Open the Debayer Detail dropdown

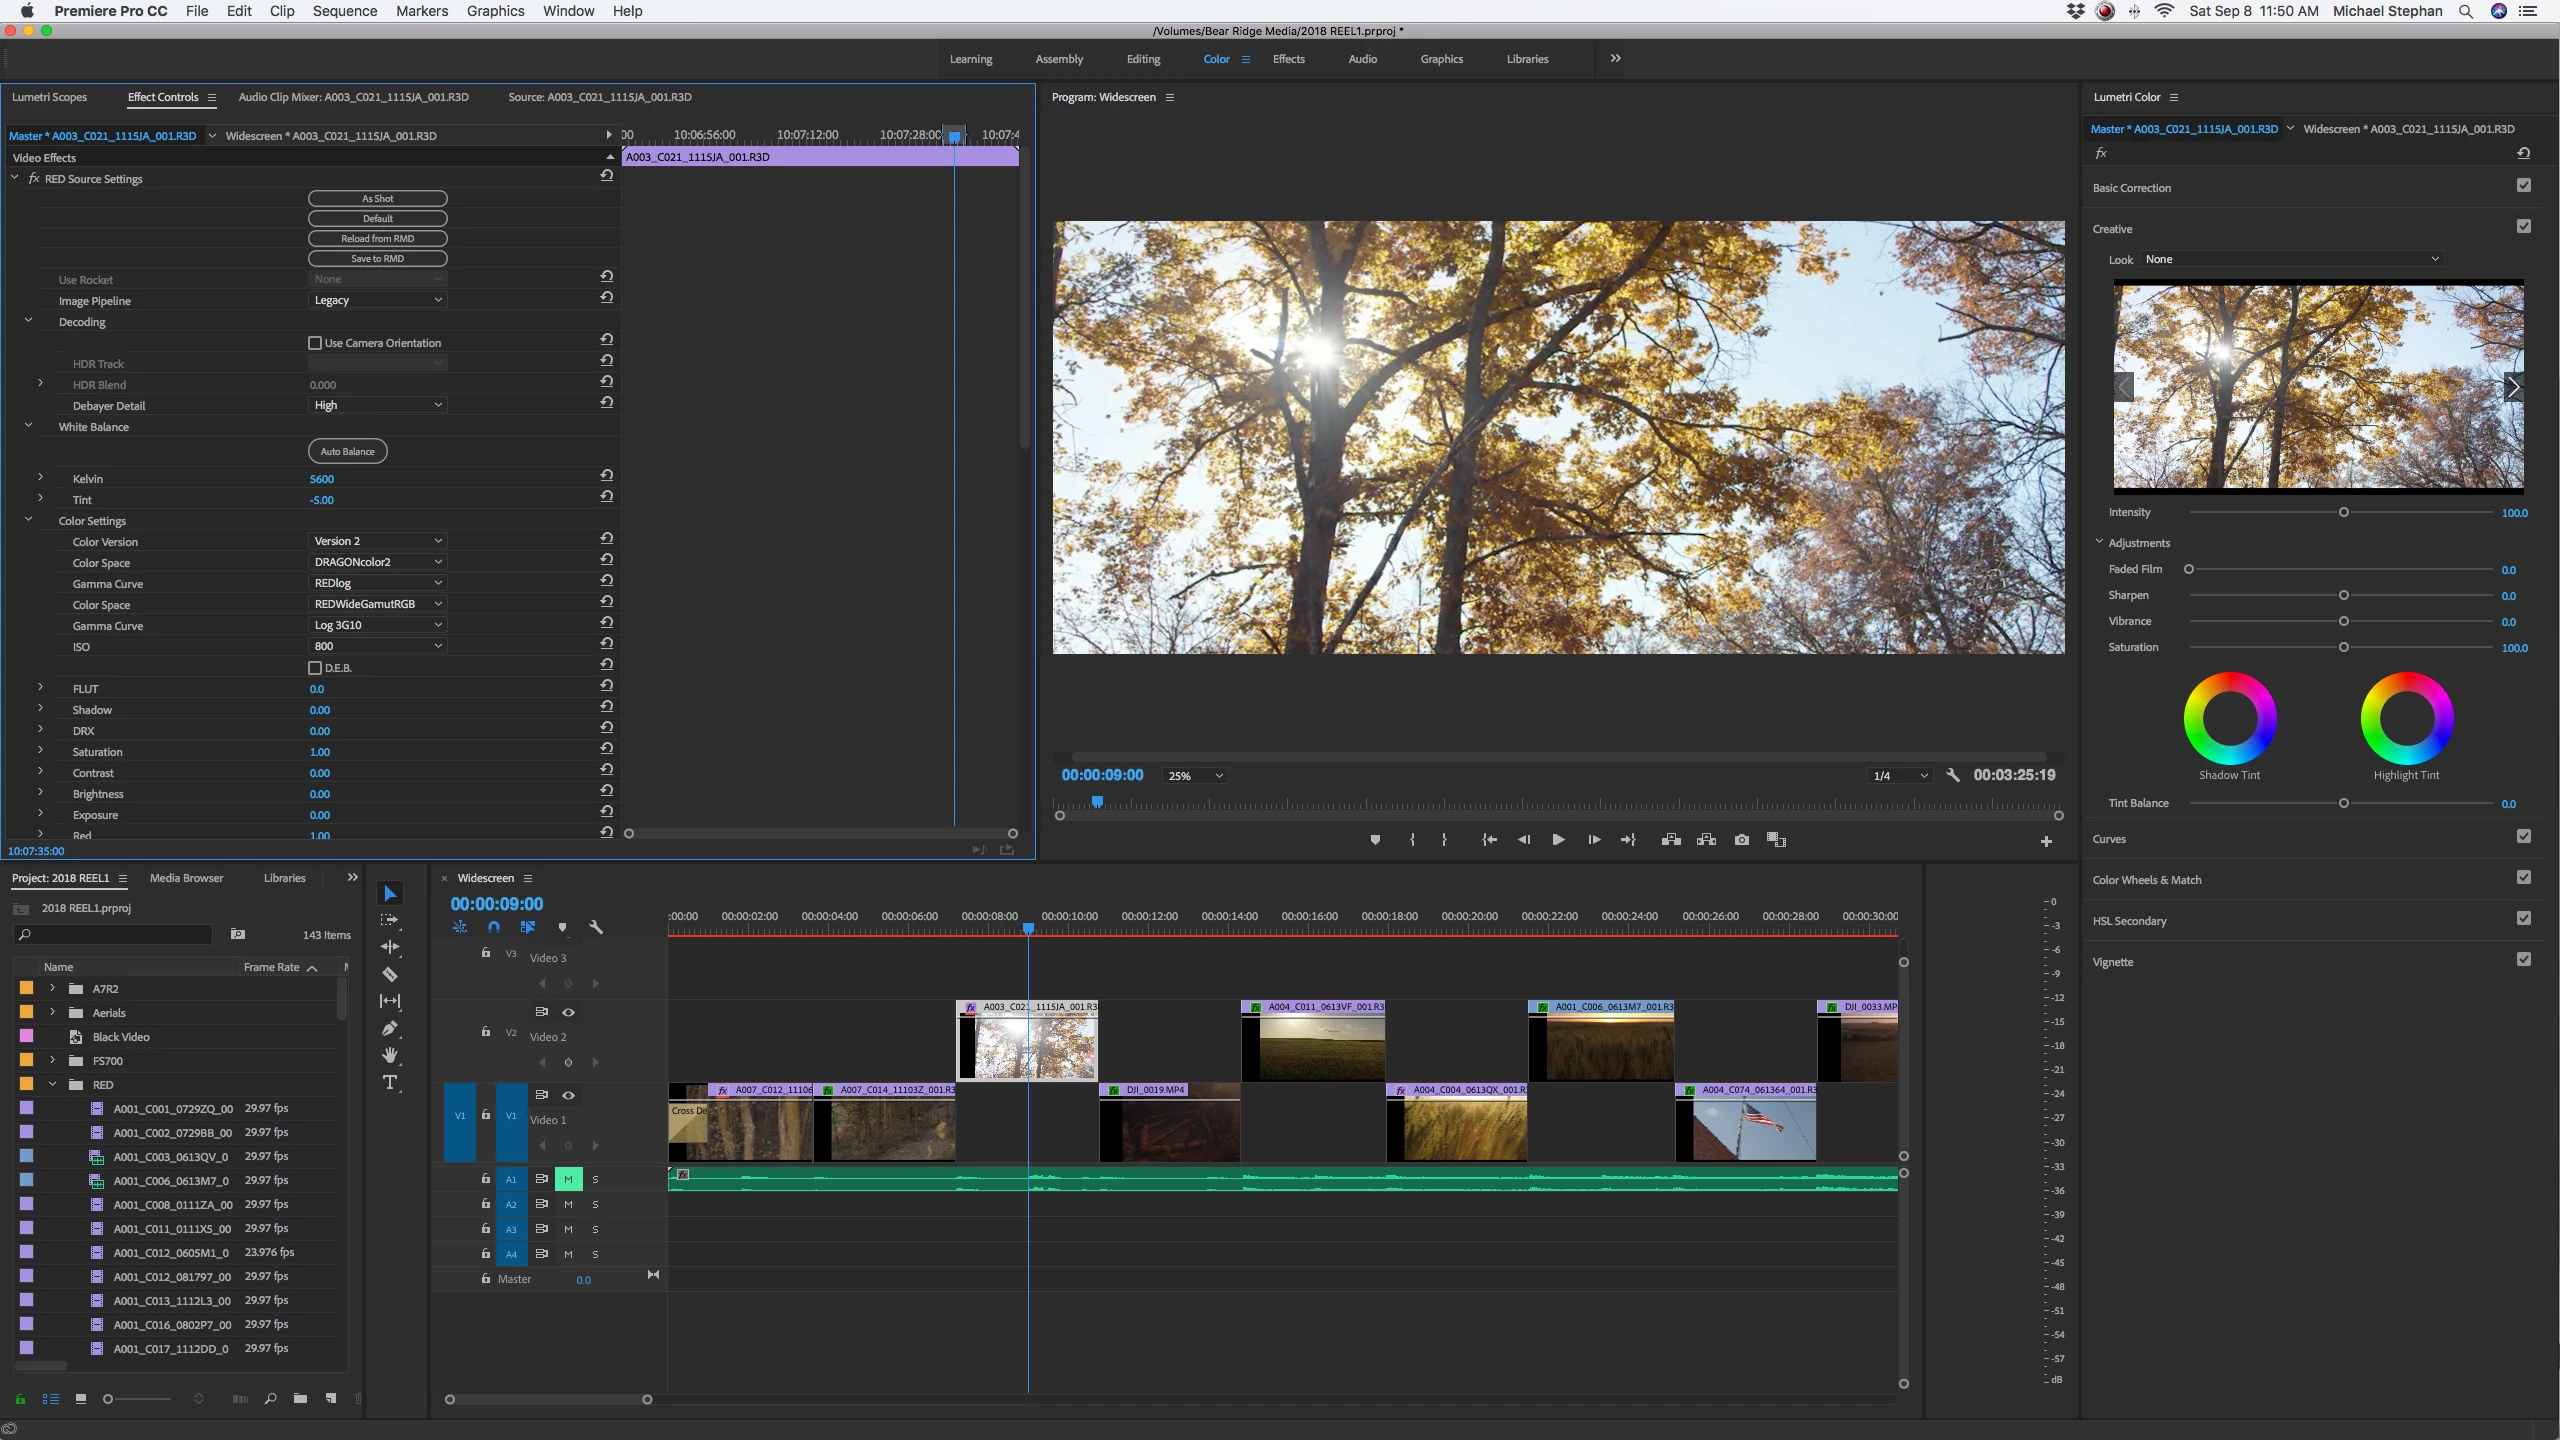coord(378,405)
